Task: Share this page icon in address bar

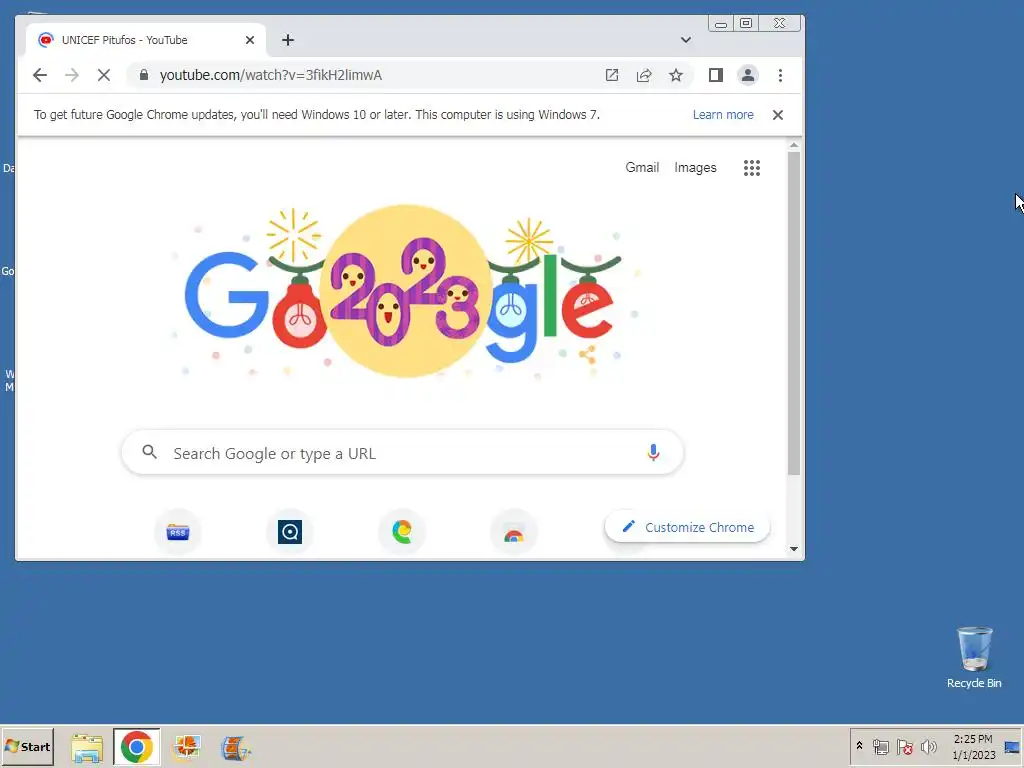Action: click(x=644, y=75)
